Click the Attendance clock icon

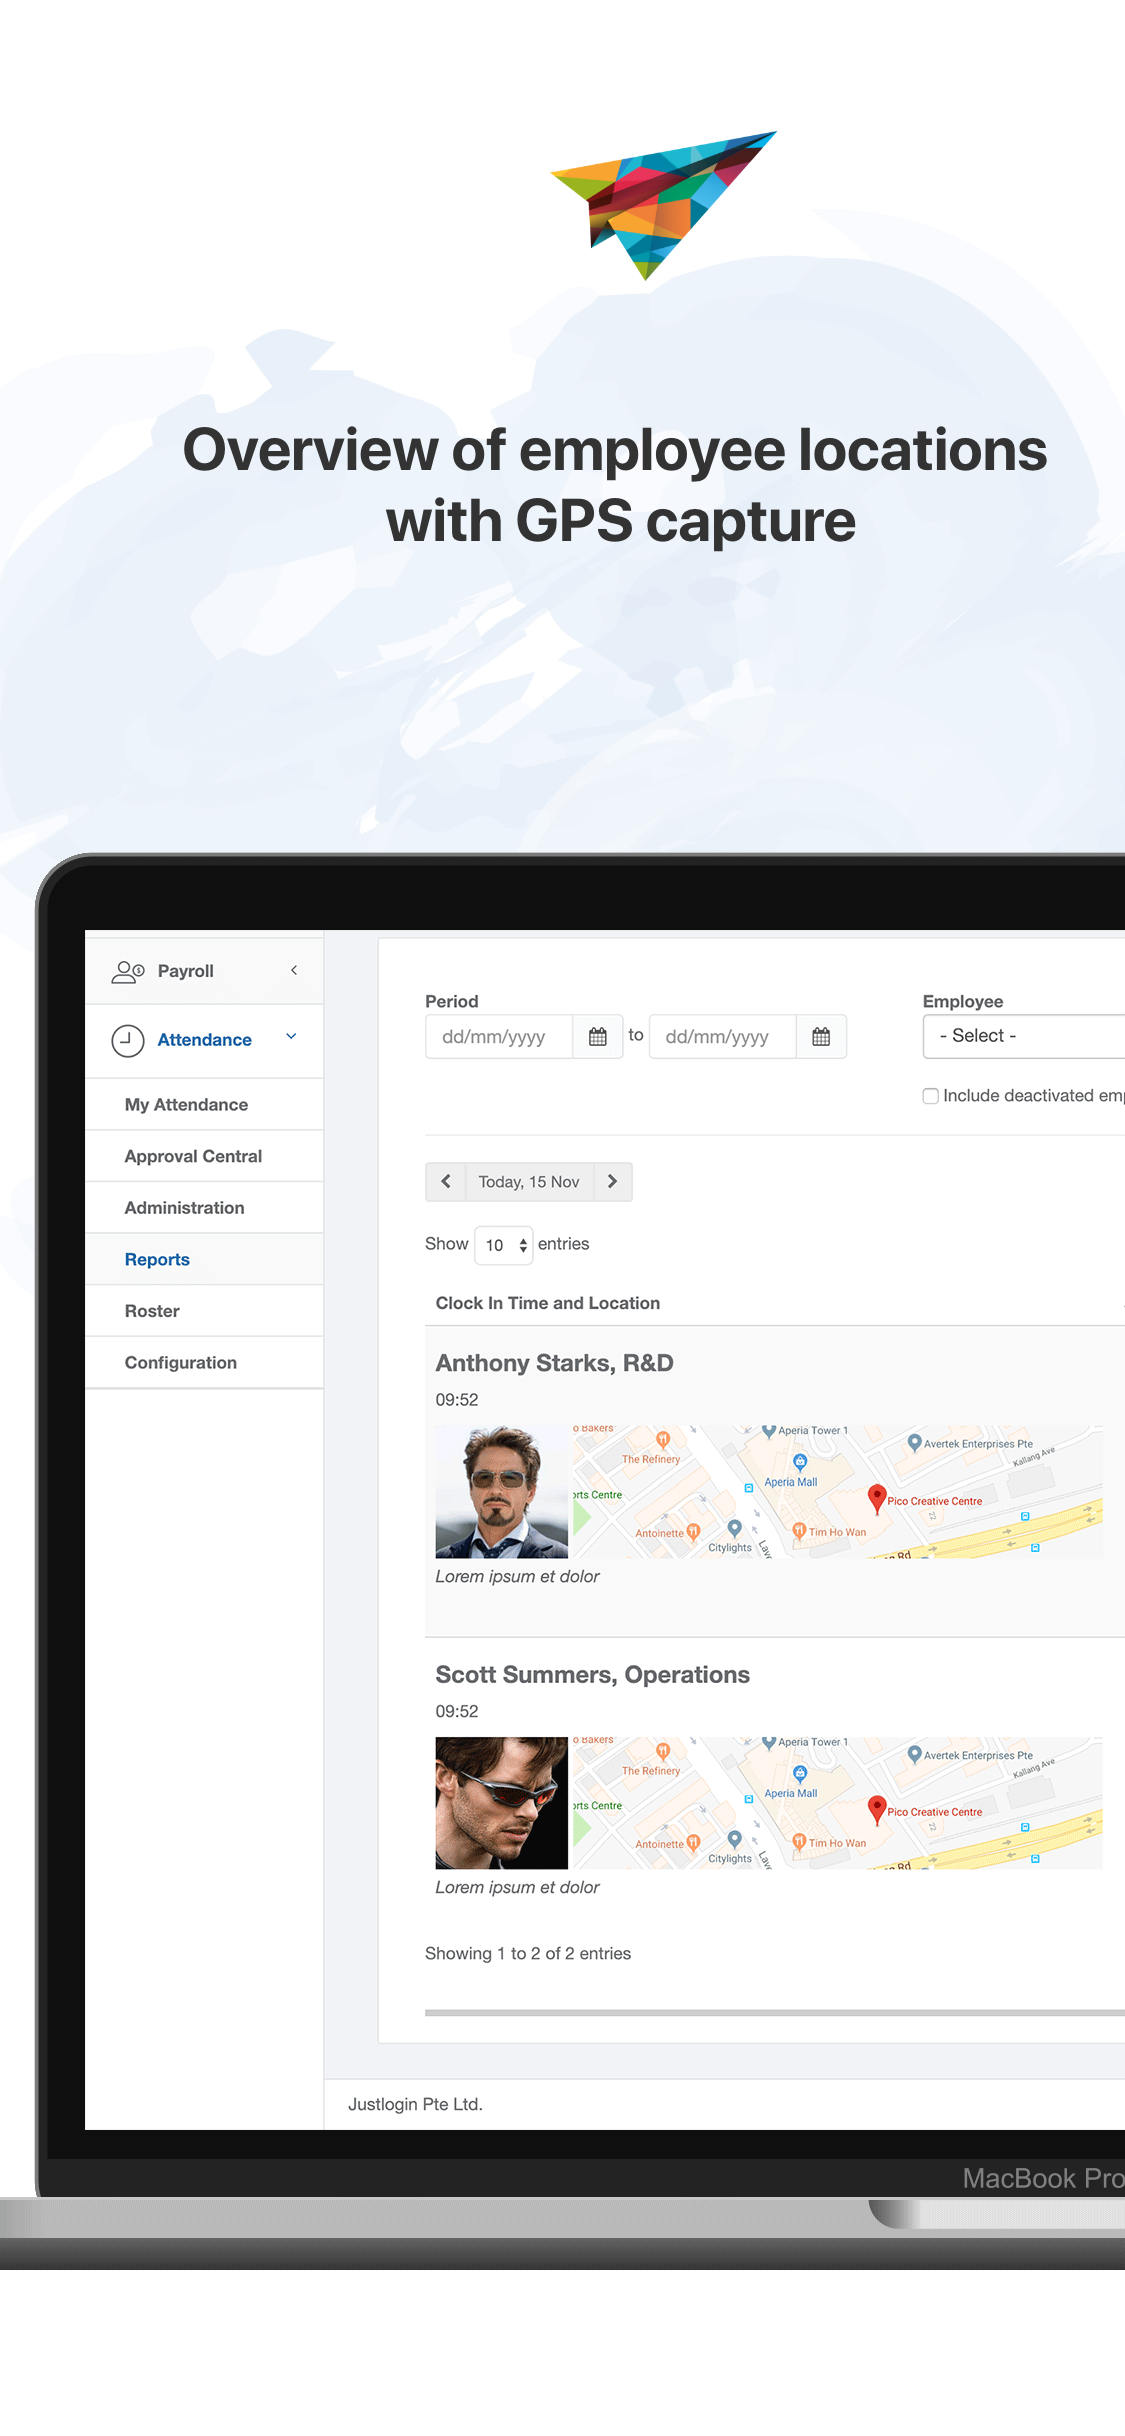point(127,1041)
